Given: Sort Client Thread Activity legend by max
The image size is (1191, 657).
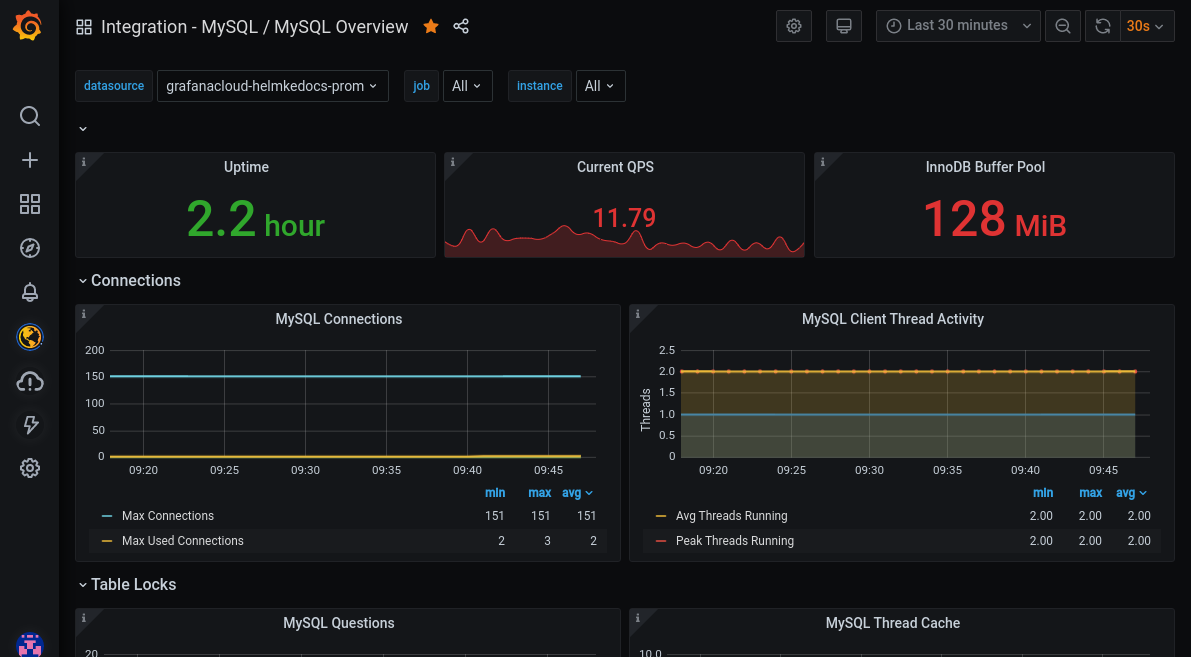Looking at the screenshot, I should 1091,493.
